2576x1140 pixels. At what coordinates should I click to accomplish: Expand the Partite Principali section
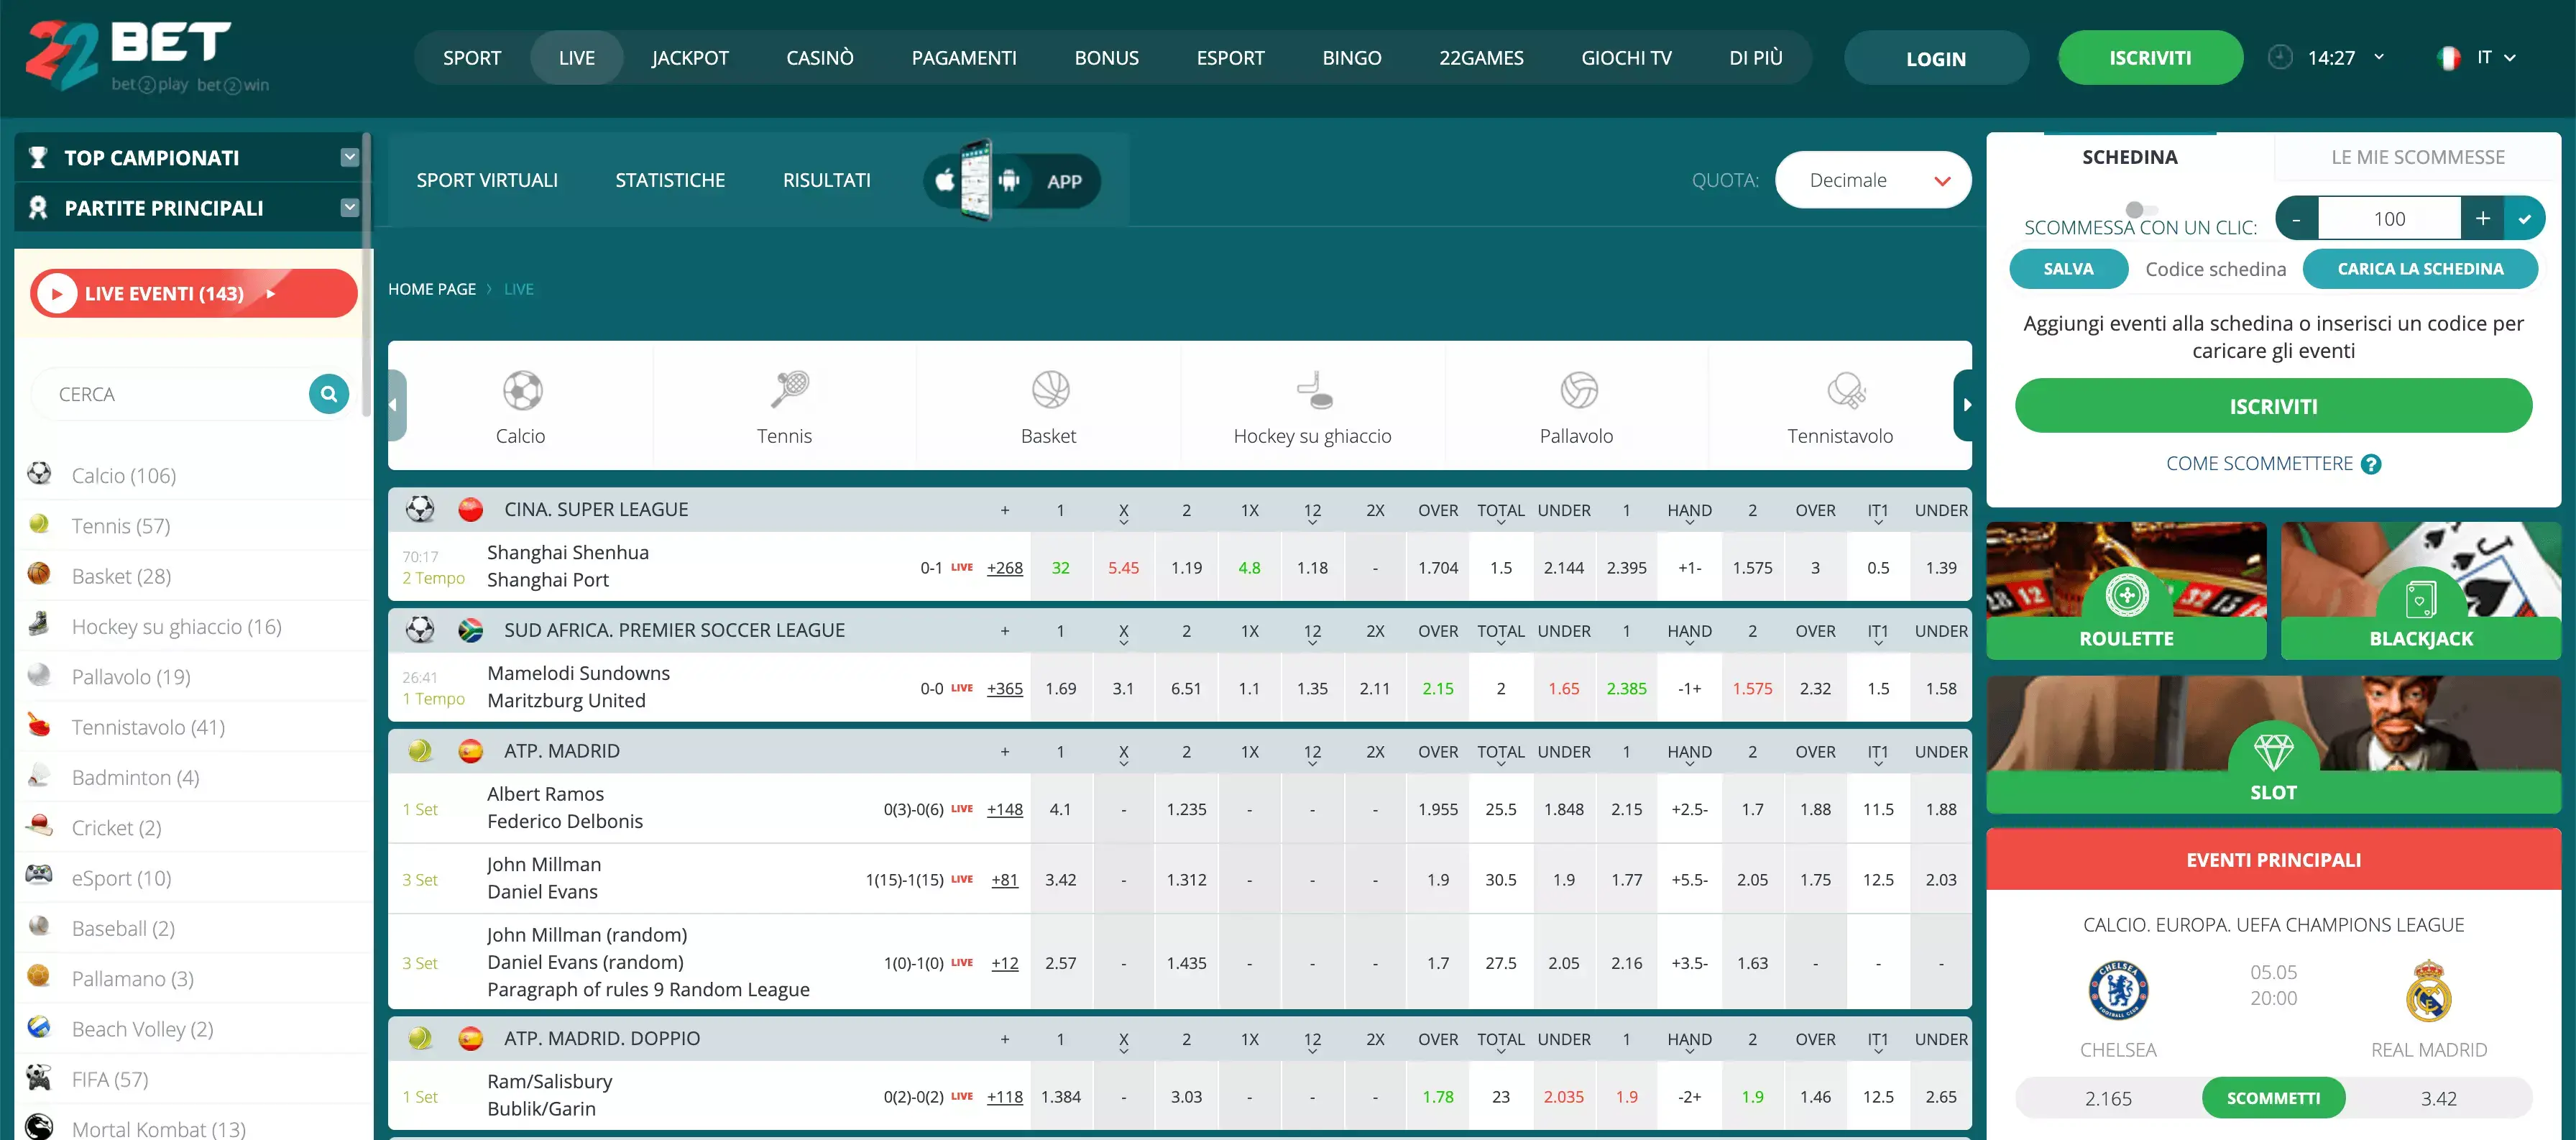pos(349,207)
